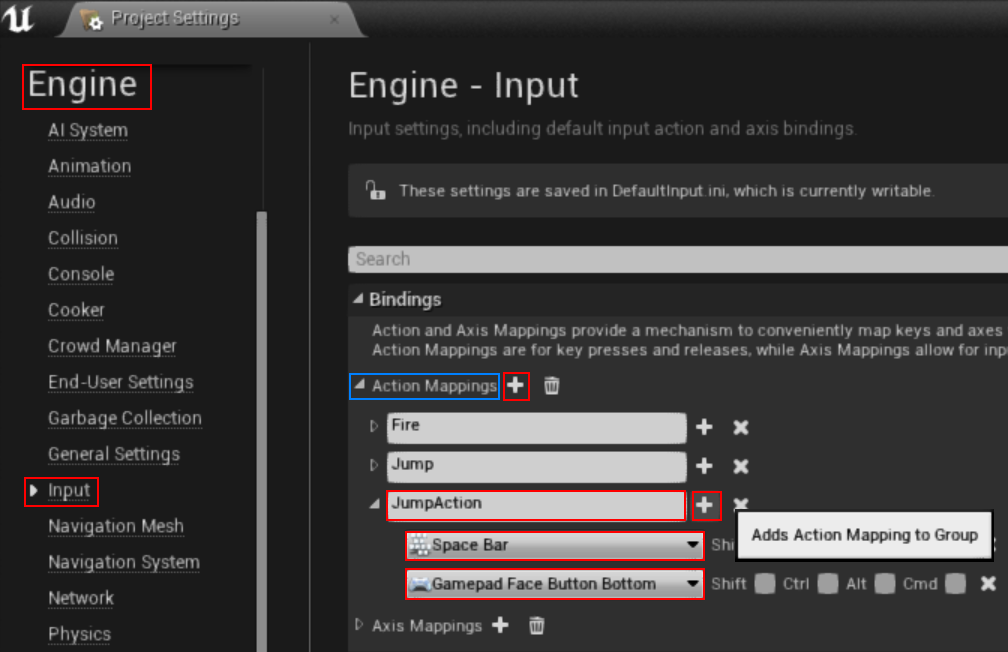Remove the Gamepad Face Button Bottom binding
Screen dimensions: 1008x652
click(x=989, y=584)
